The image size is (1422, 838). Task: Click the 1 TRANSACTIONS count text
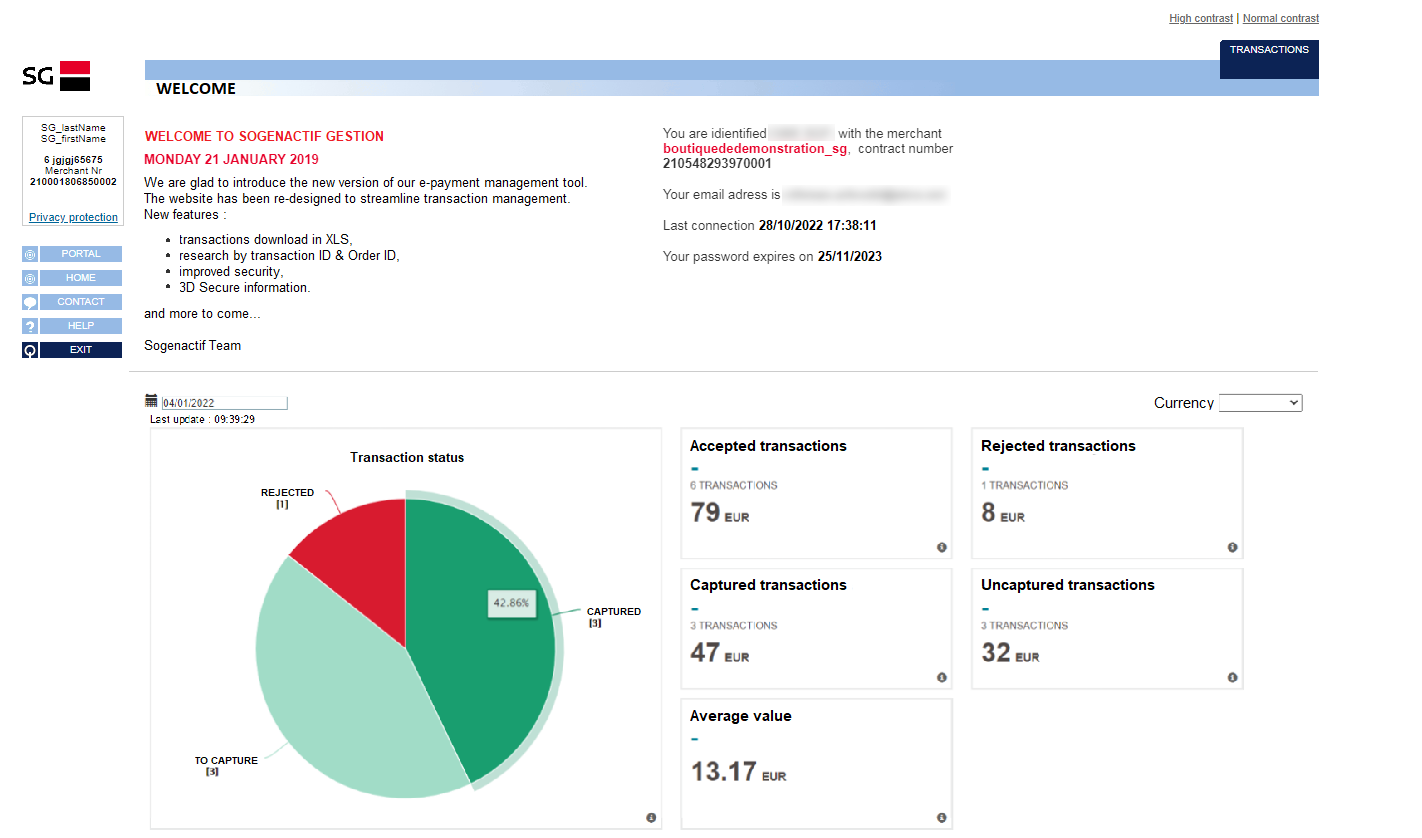[x=1025, y=485]
